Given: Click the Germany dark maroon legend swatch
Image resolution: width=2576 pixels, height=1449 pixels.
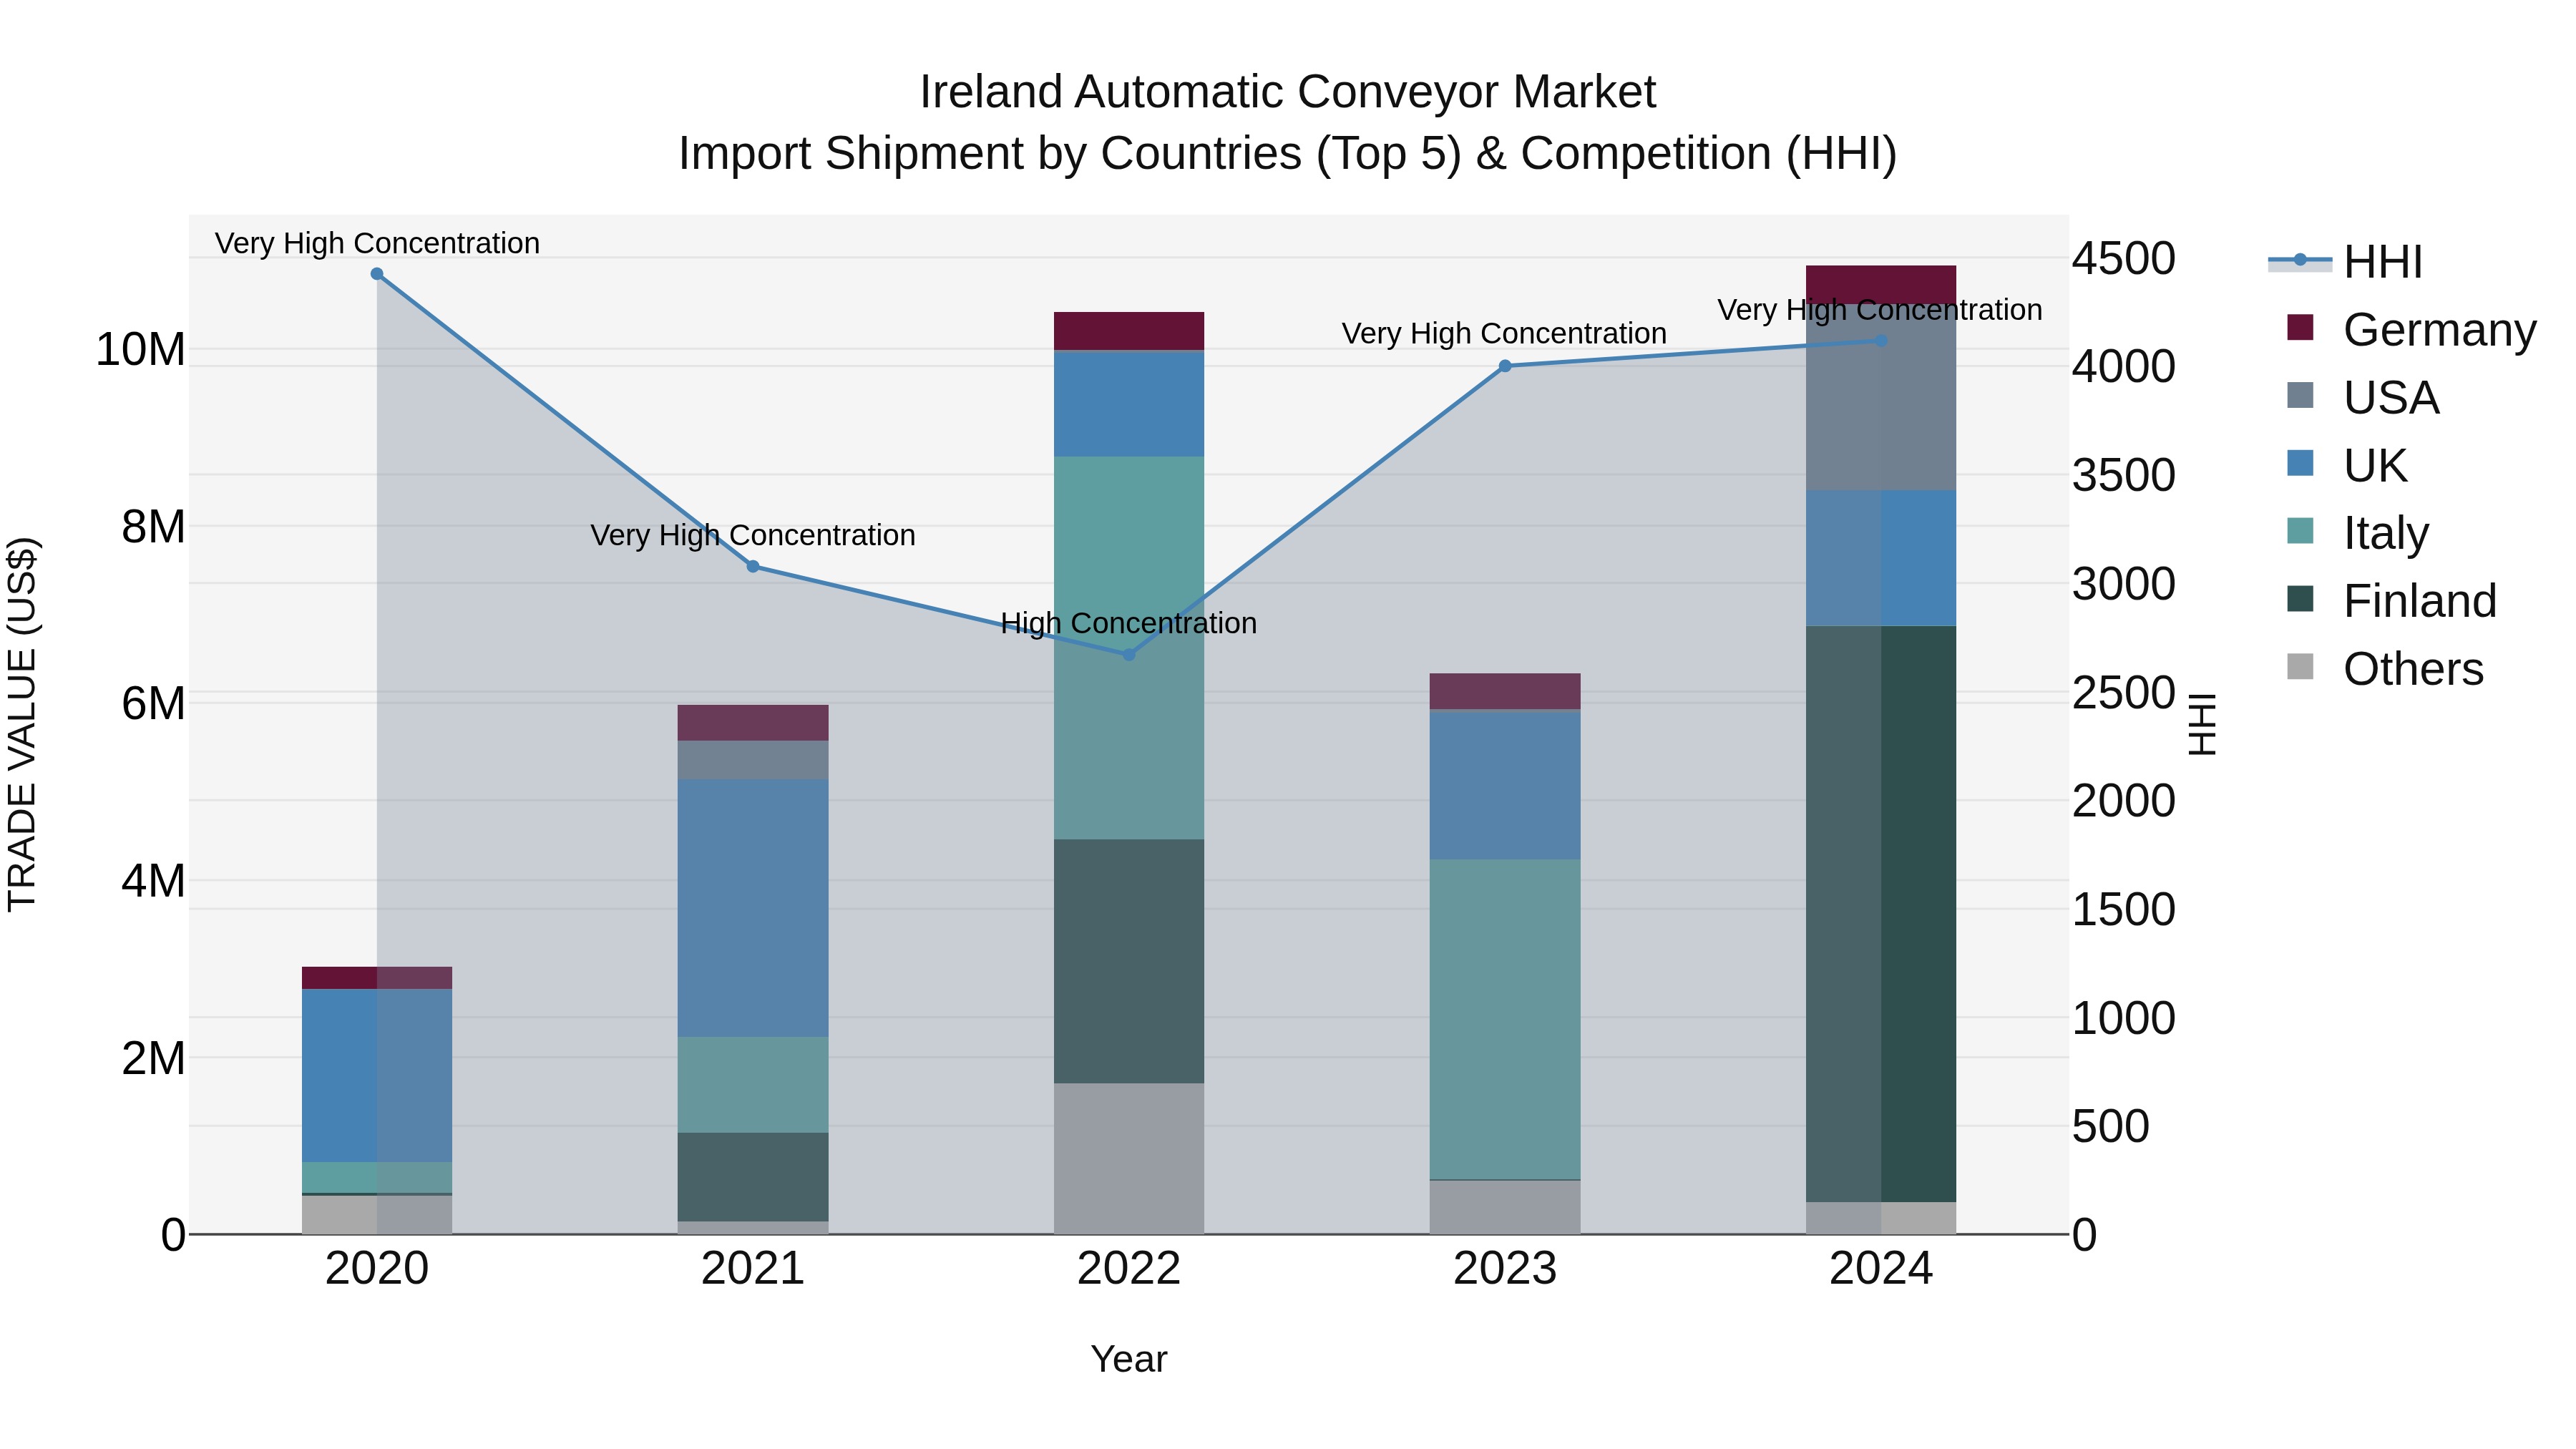Looking at the screenshot, I should [2300, 327].
